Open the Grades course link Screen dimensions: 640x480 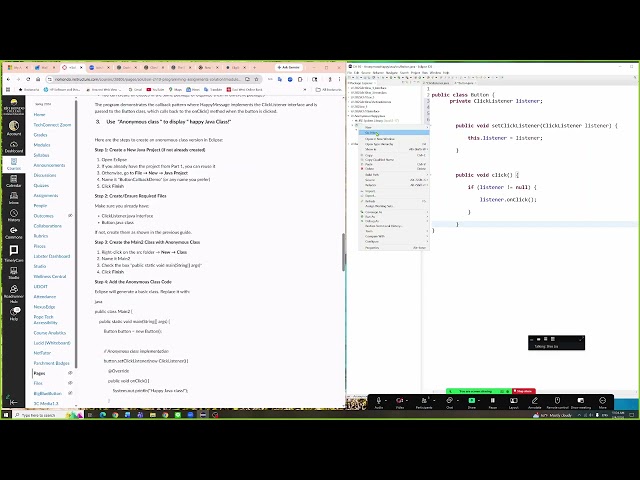pyautogui.click(x=40, y=135)
